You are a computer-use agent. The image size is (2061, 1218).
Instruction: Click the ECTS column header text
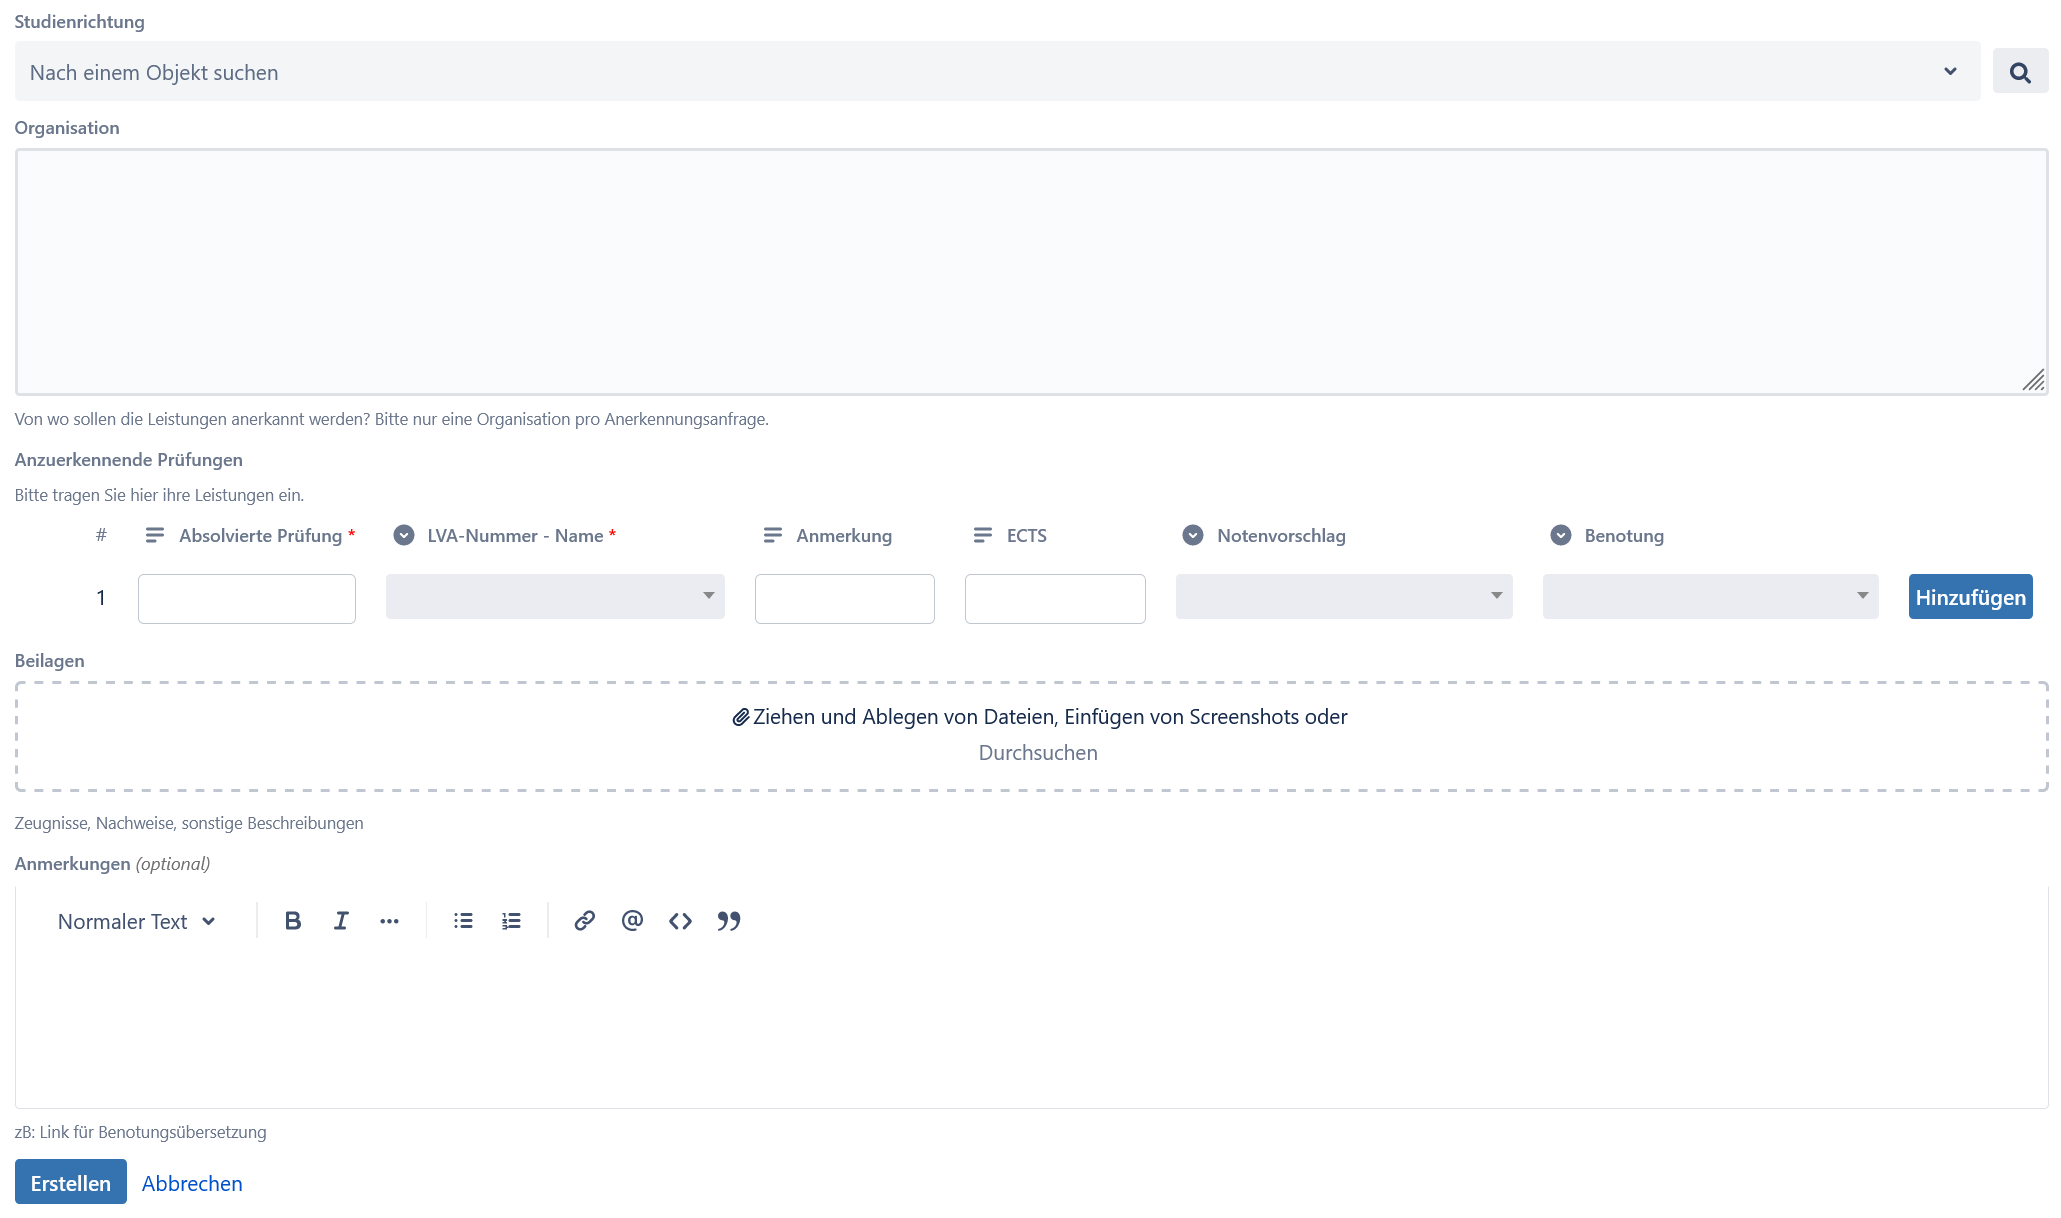[1027, 536]
